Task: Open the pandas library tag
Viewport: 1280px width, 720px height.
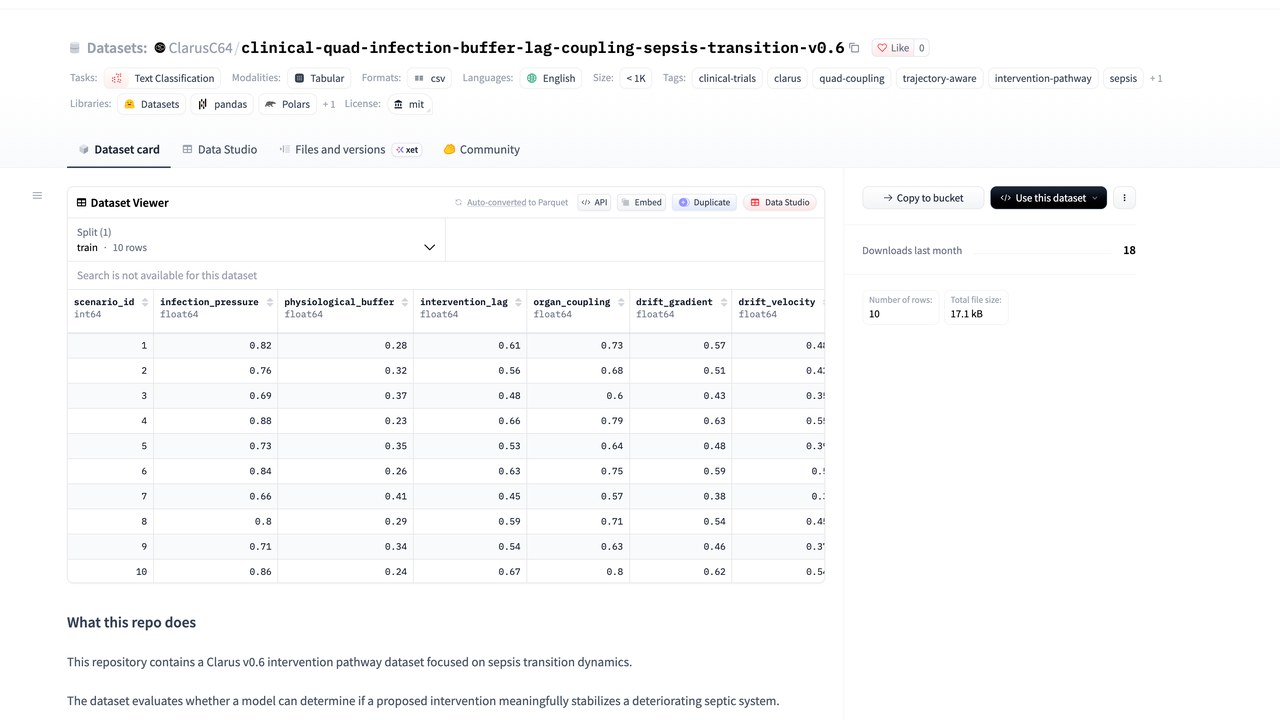Action: pyautogui.click(x=222, y=104)
